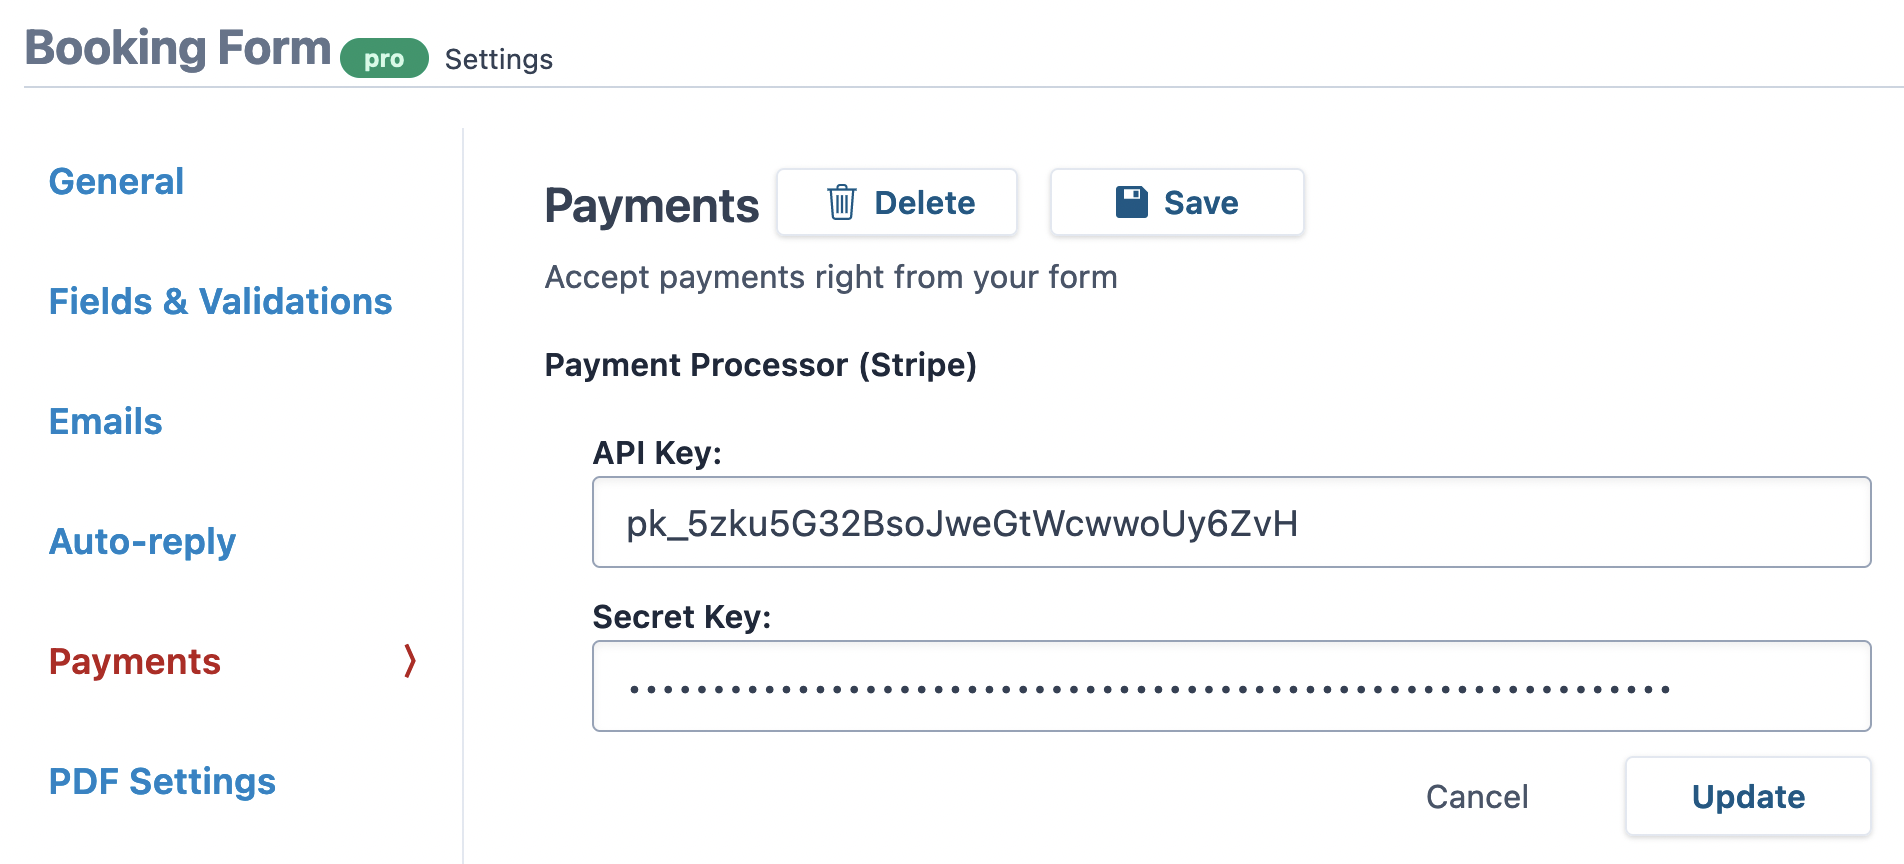Click inside the Secret Key field
Viewport: 1904px width, 864px height.
1230,686
